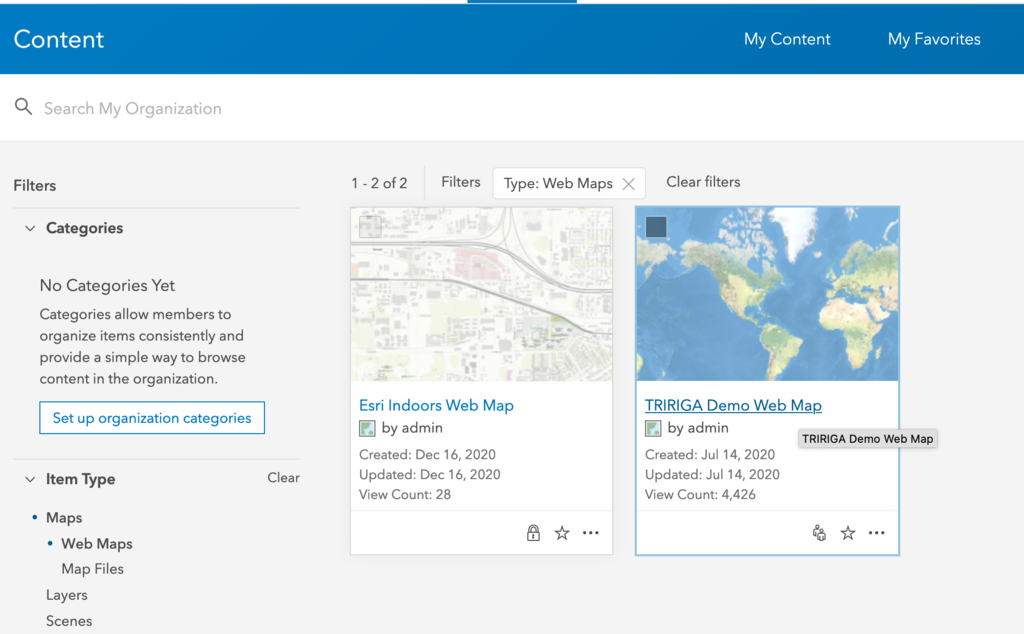The height and width of the screenshot is (634, 1024).
Task: Filter by Map Files item type
Action: [x=93, y=569]
